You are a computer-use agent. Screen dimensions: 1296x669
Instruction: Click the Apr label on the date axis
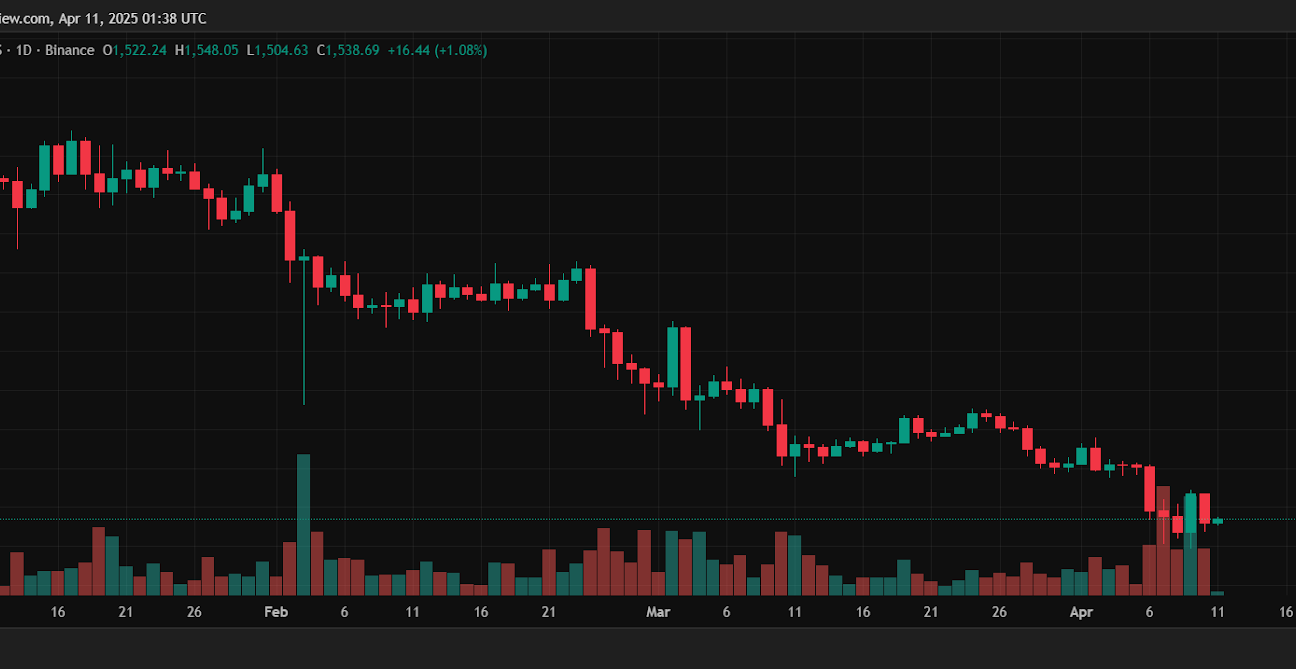[1081, 612]
